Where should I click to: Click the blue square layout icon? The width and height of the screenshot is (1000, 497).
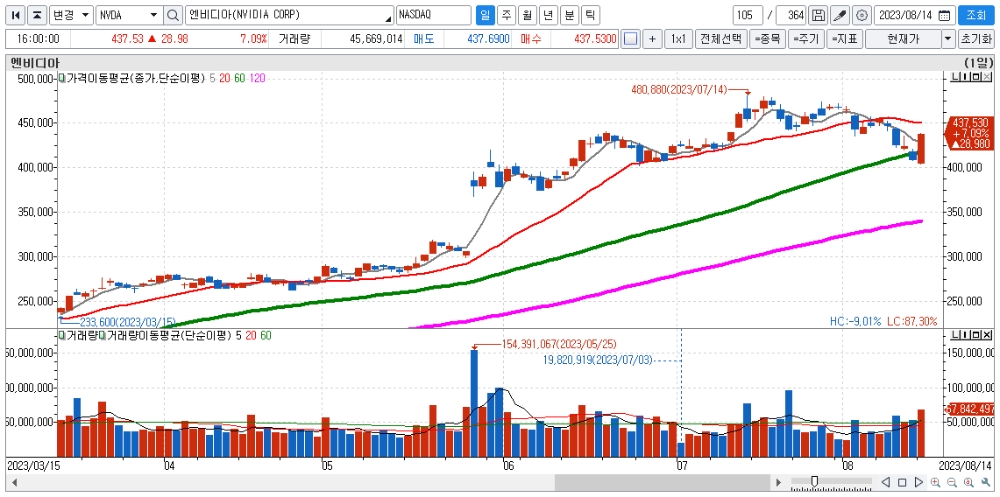click(x=630, y=39)
